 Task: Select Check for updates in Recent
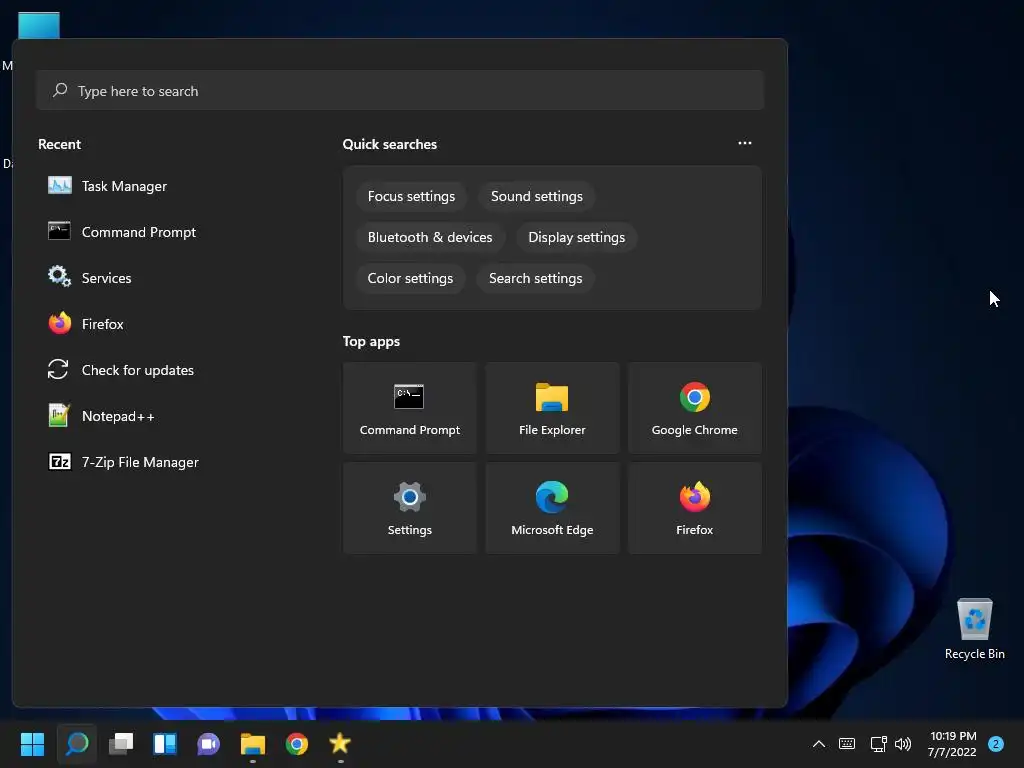(x=121, y=370)
